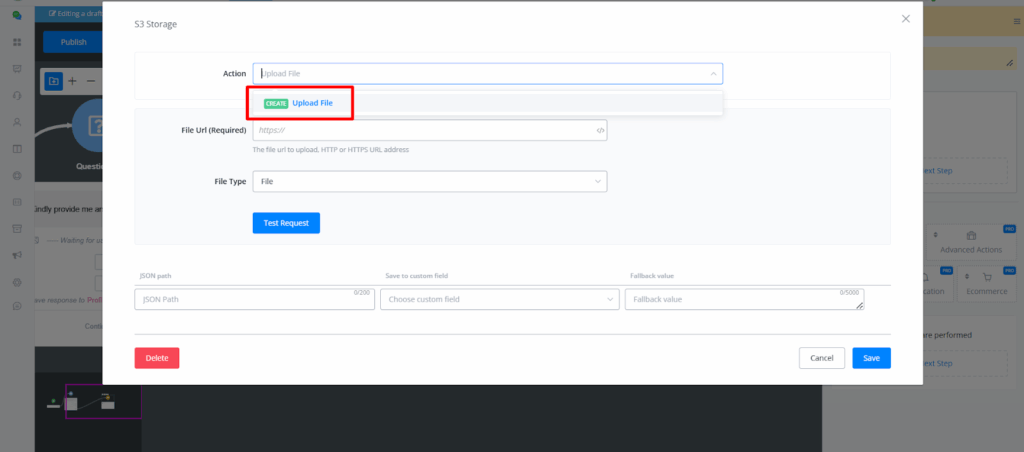Click into the File Url input field

(x=420, y=130)
